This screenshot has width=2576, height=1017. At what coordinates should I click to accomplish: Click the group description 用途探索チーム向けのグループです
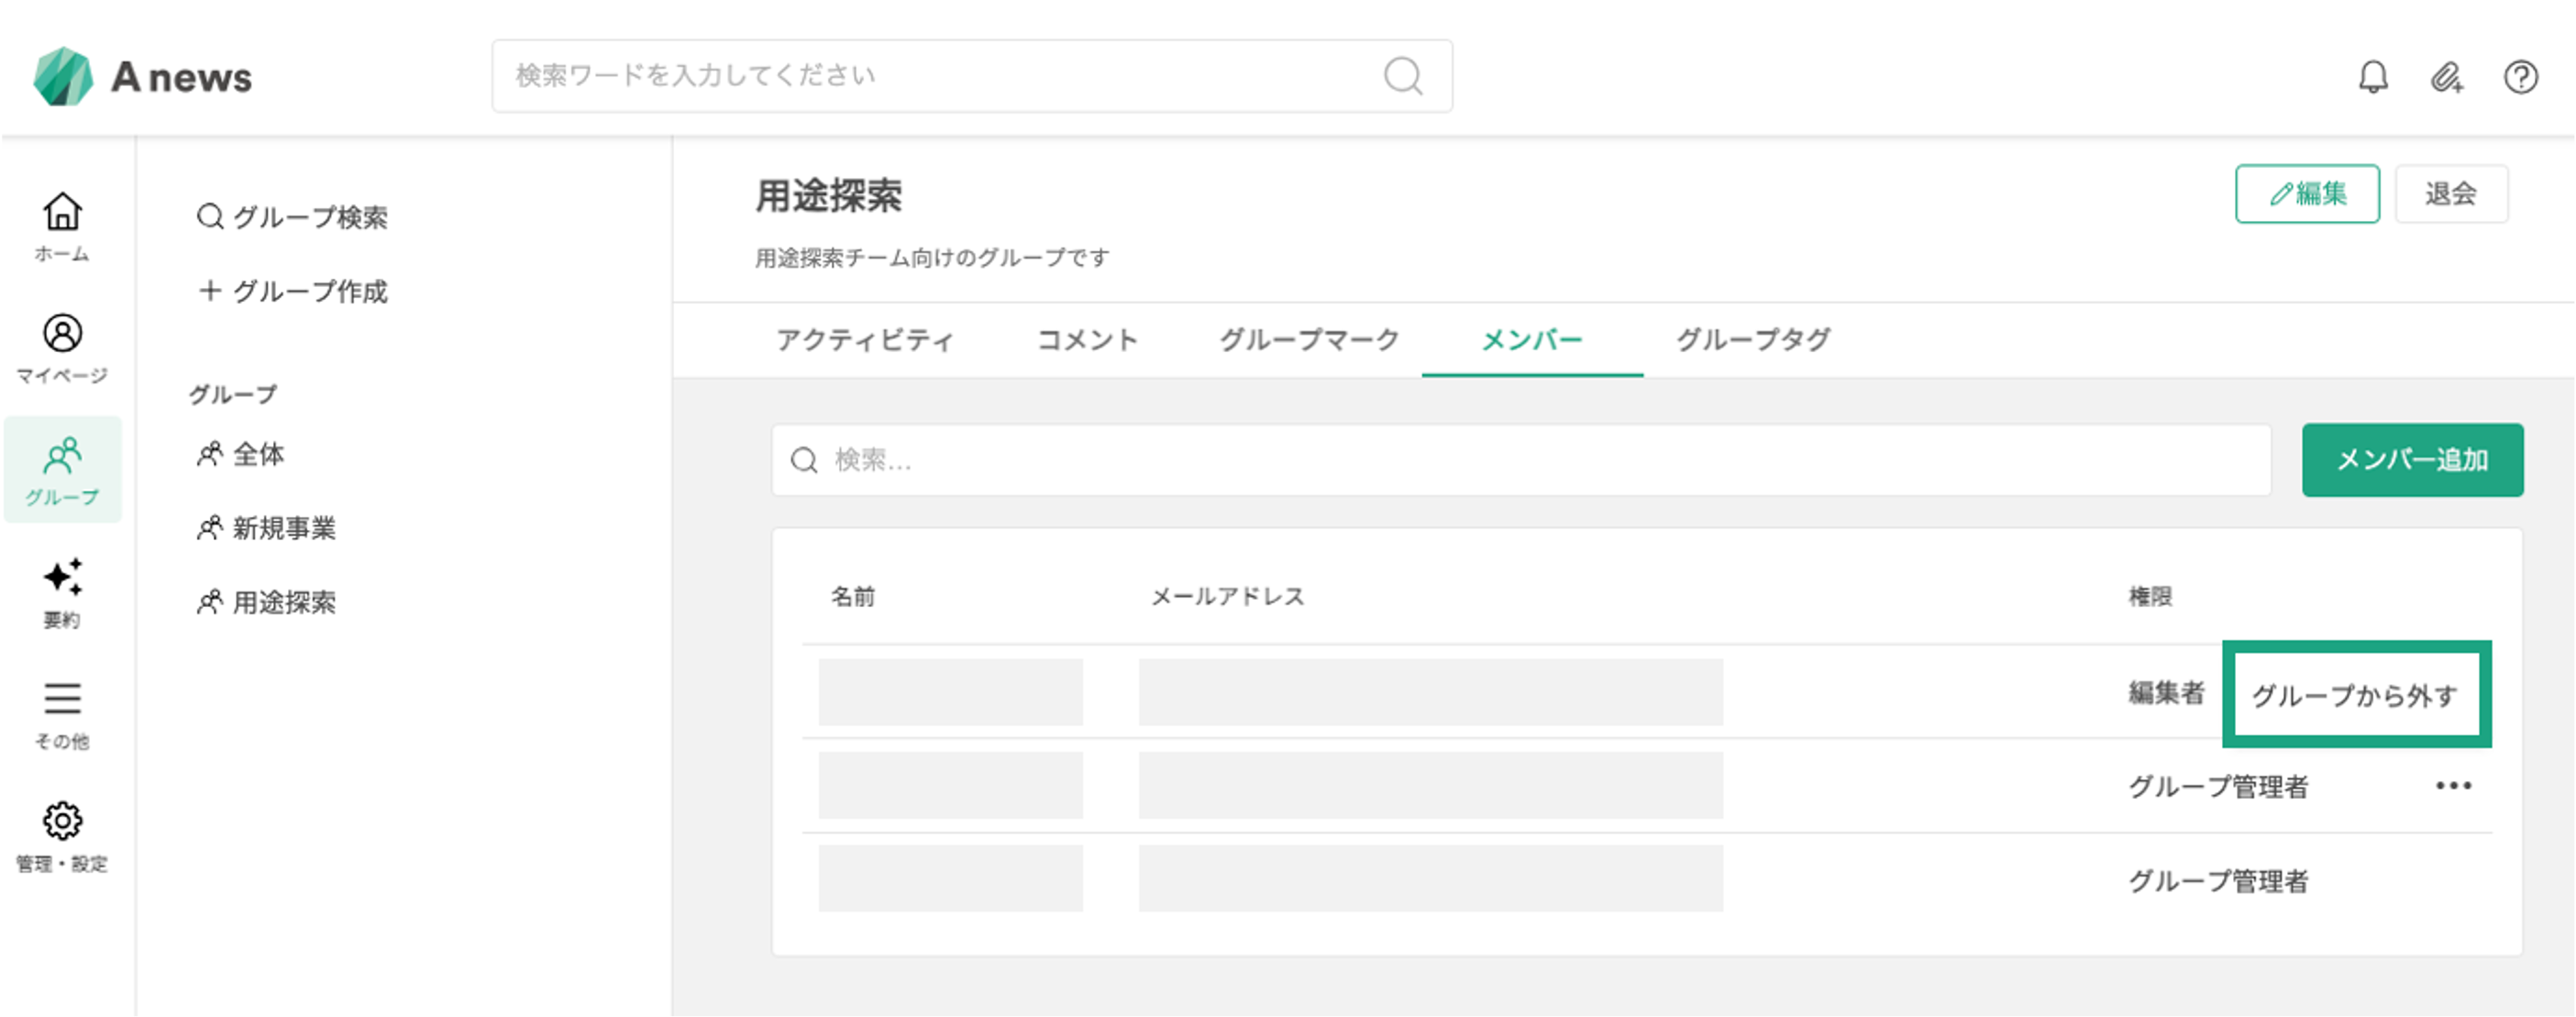point(931,258)
